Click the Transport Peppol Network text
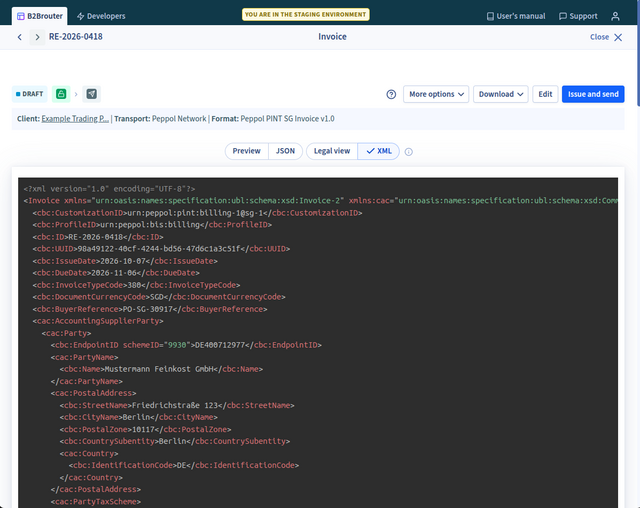 point(160,119)
